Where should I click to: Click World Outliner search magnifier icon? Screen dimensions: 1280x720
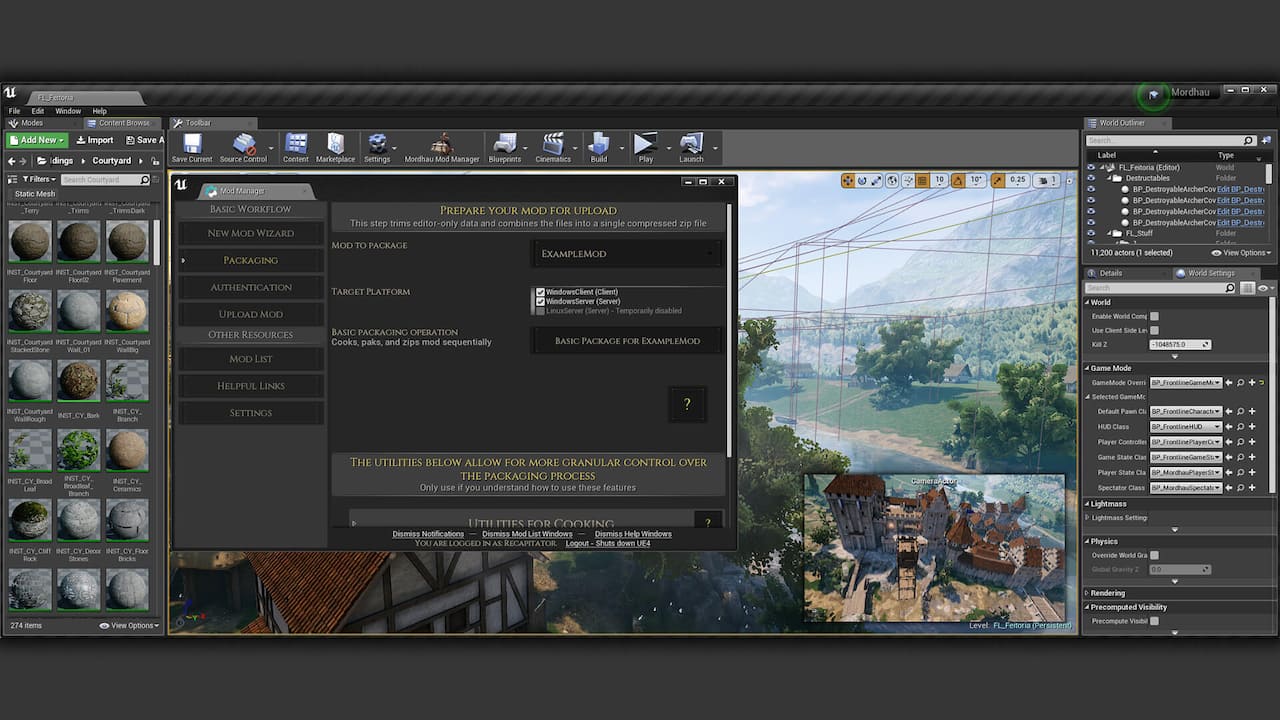1248,141
